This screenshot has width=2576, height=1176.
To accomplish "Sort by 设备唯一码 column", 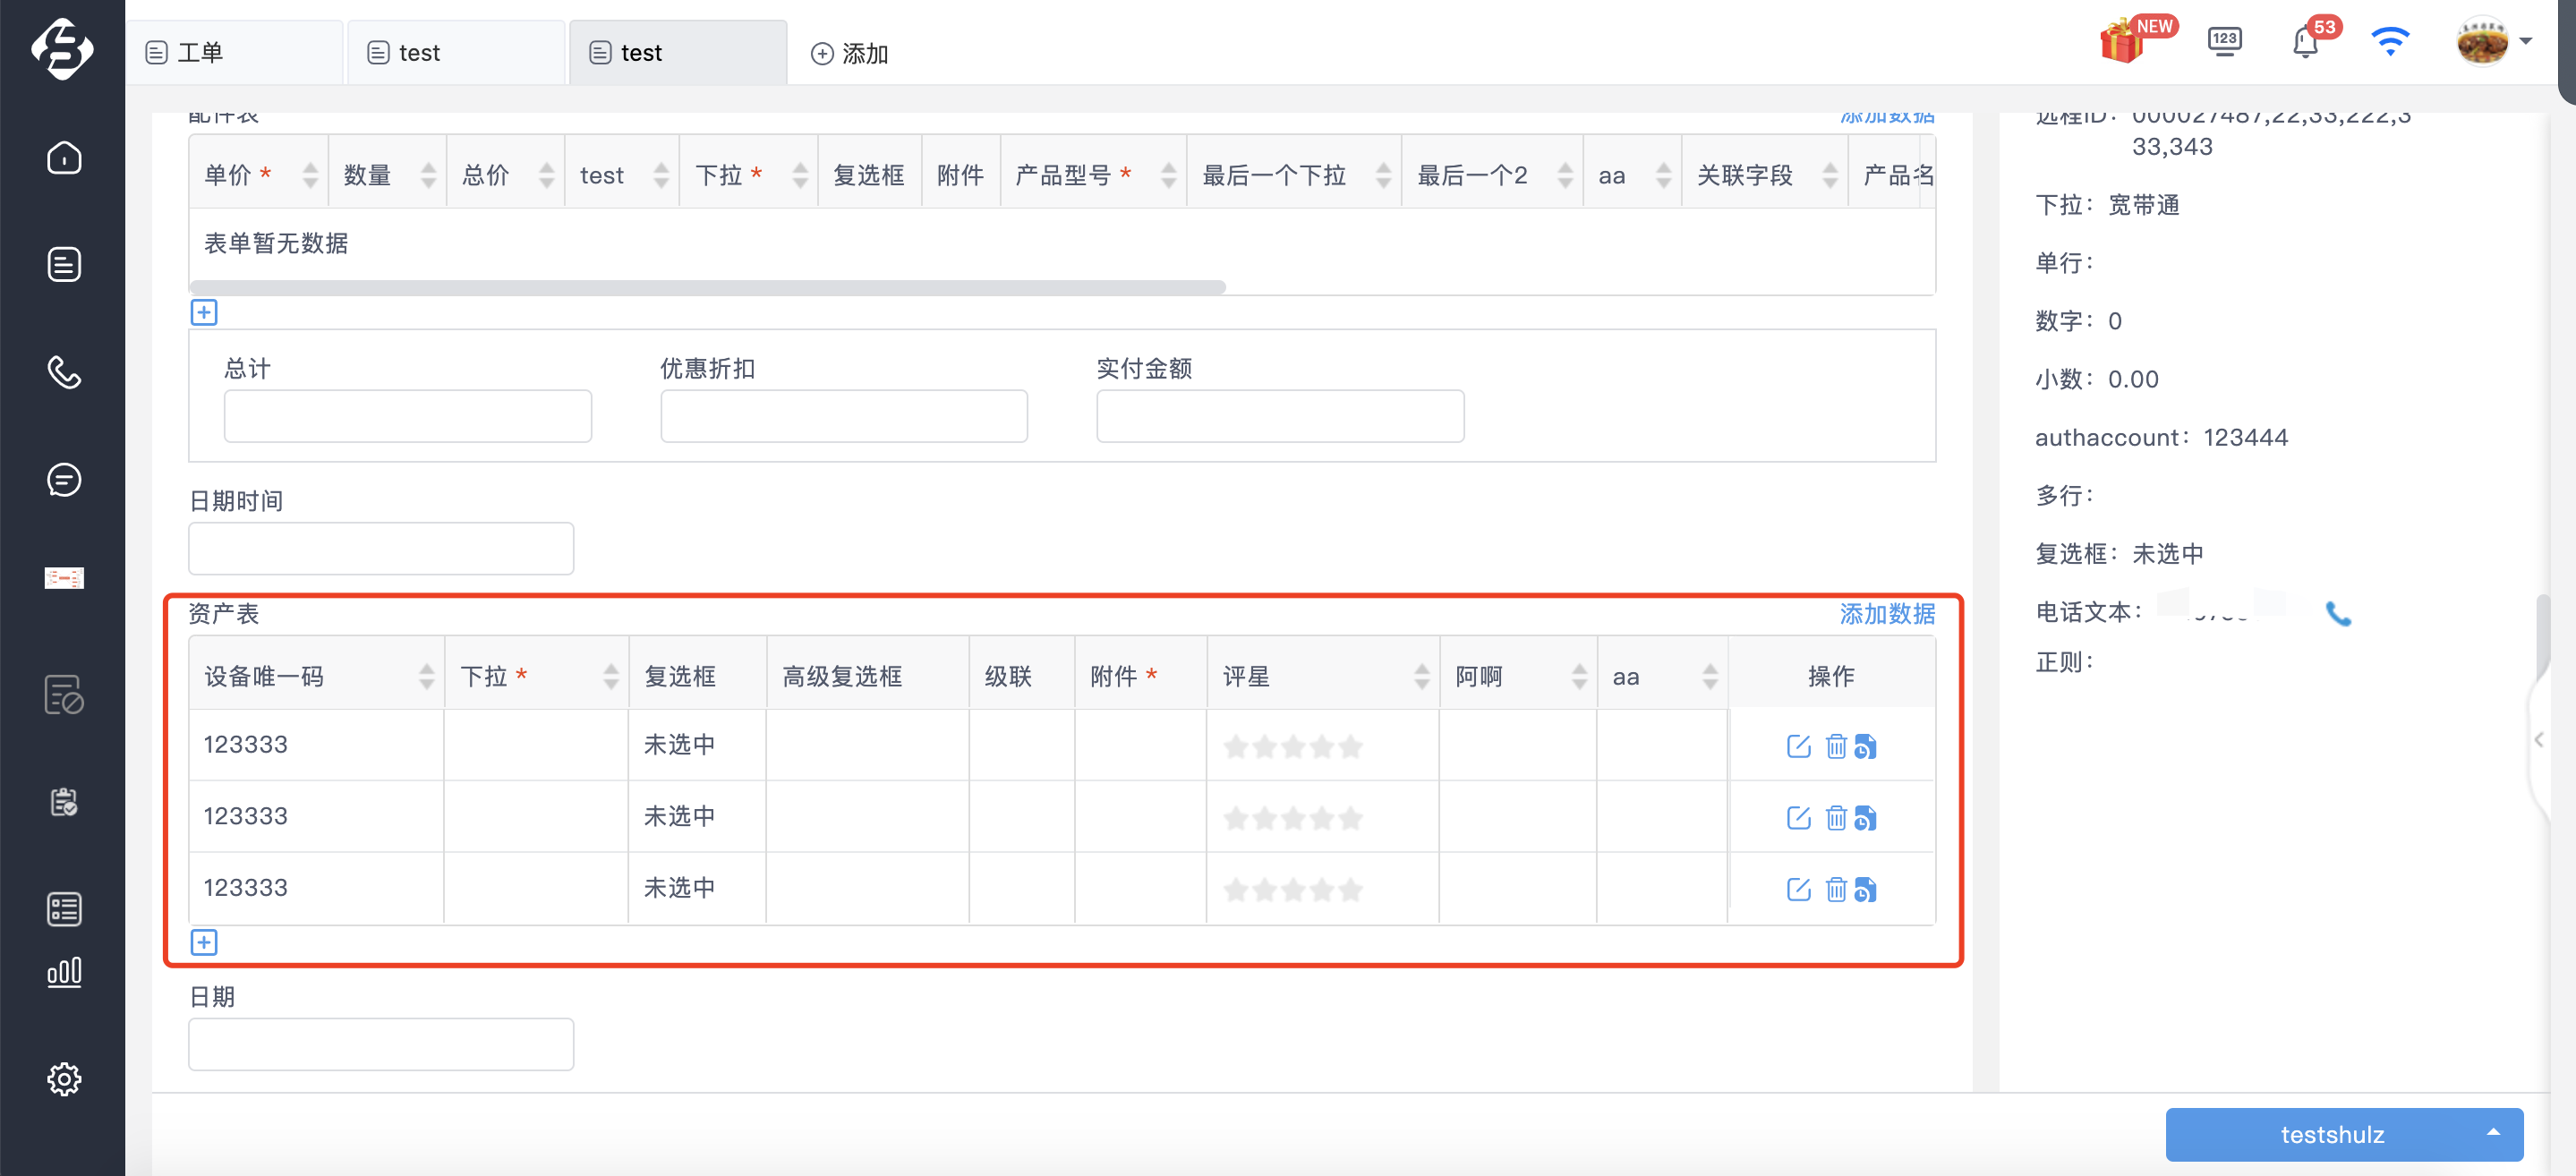I will 427,676.
